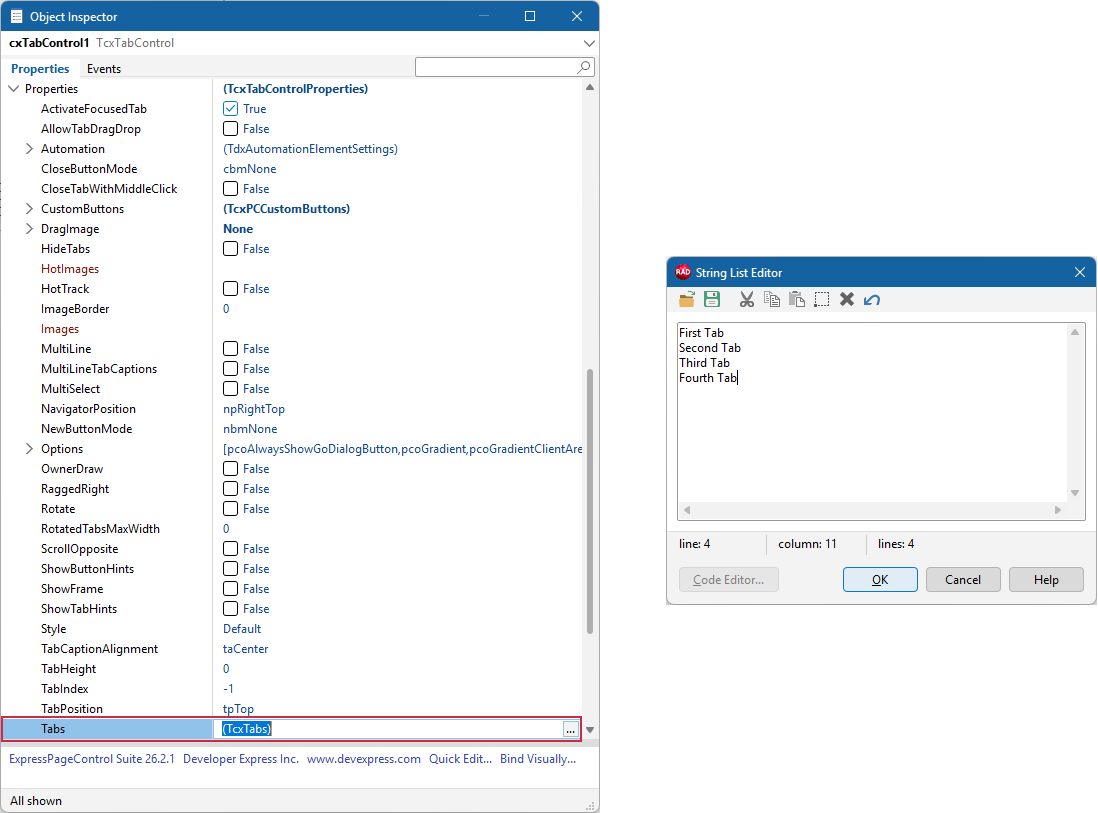Screen dimensions: 1098x813
Task: Toggle MultiLine checkbox
Action: (230, 349)
